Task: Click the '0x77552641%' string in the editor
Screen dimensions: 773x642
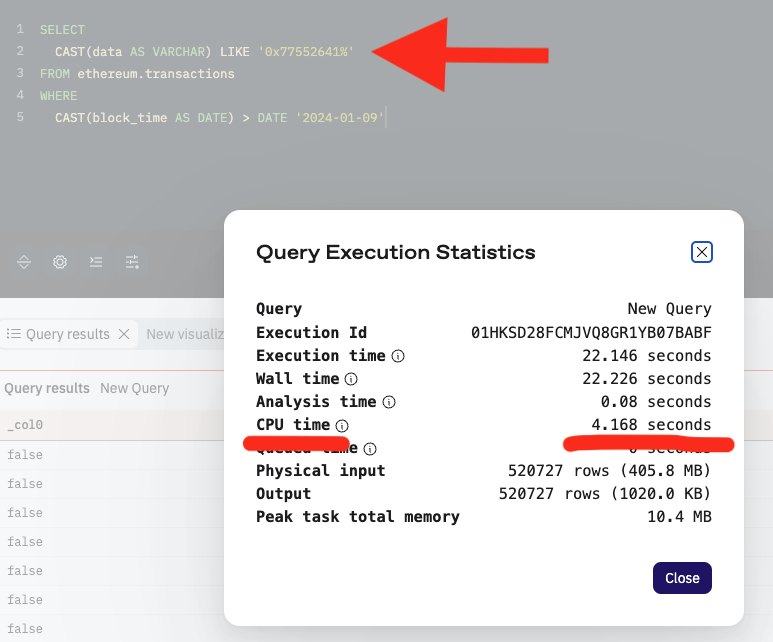Action: pyautogui.click(x=306, y=52)
